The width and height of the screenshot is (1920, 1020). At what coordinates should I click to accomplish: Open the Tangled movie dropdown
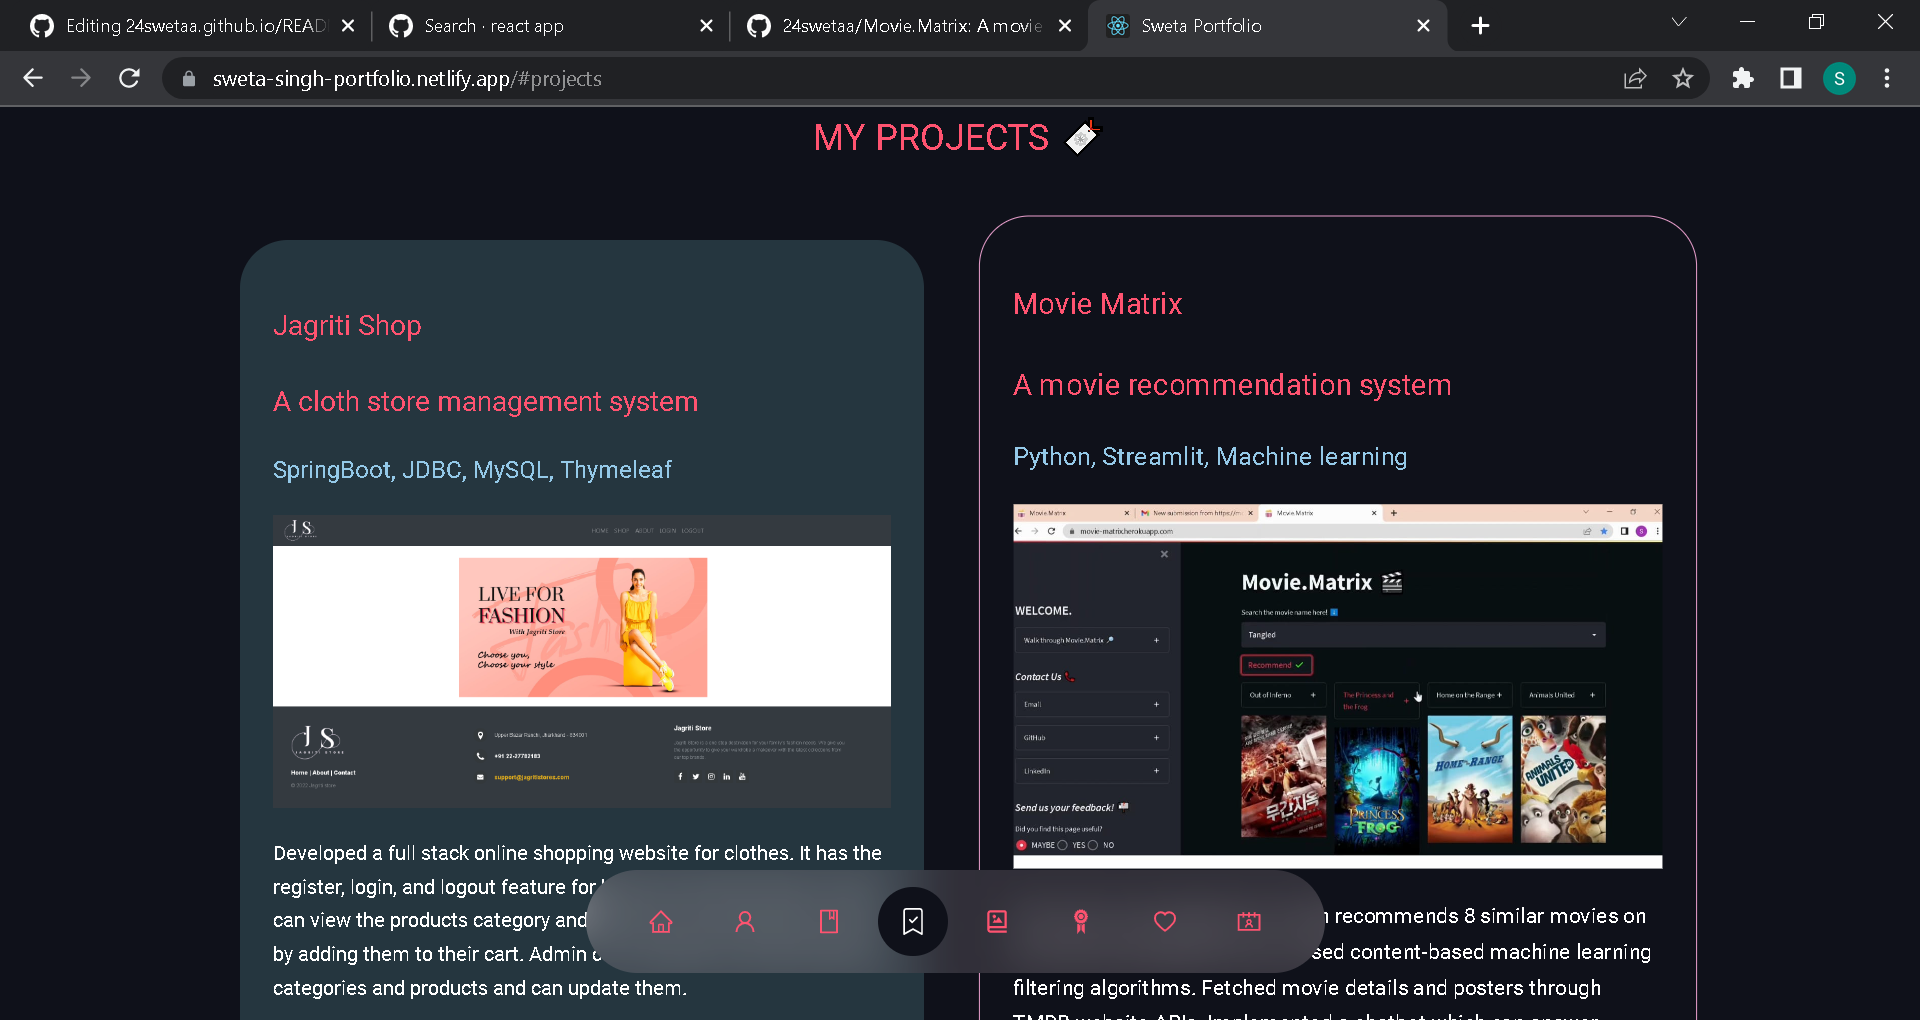(x=1594, y=634)
